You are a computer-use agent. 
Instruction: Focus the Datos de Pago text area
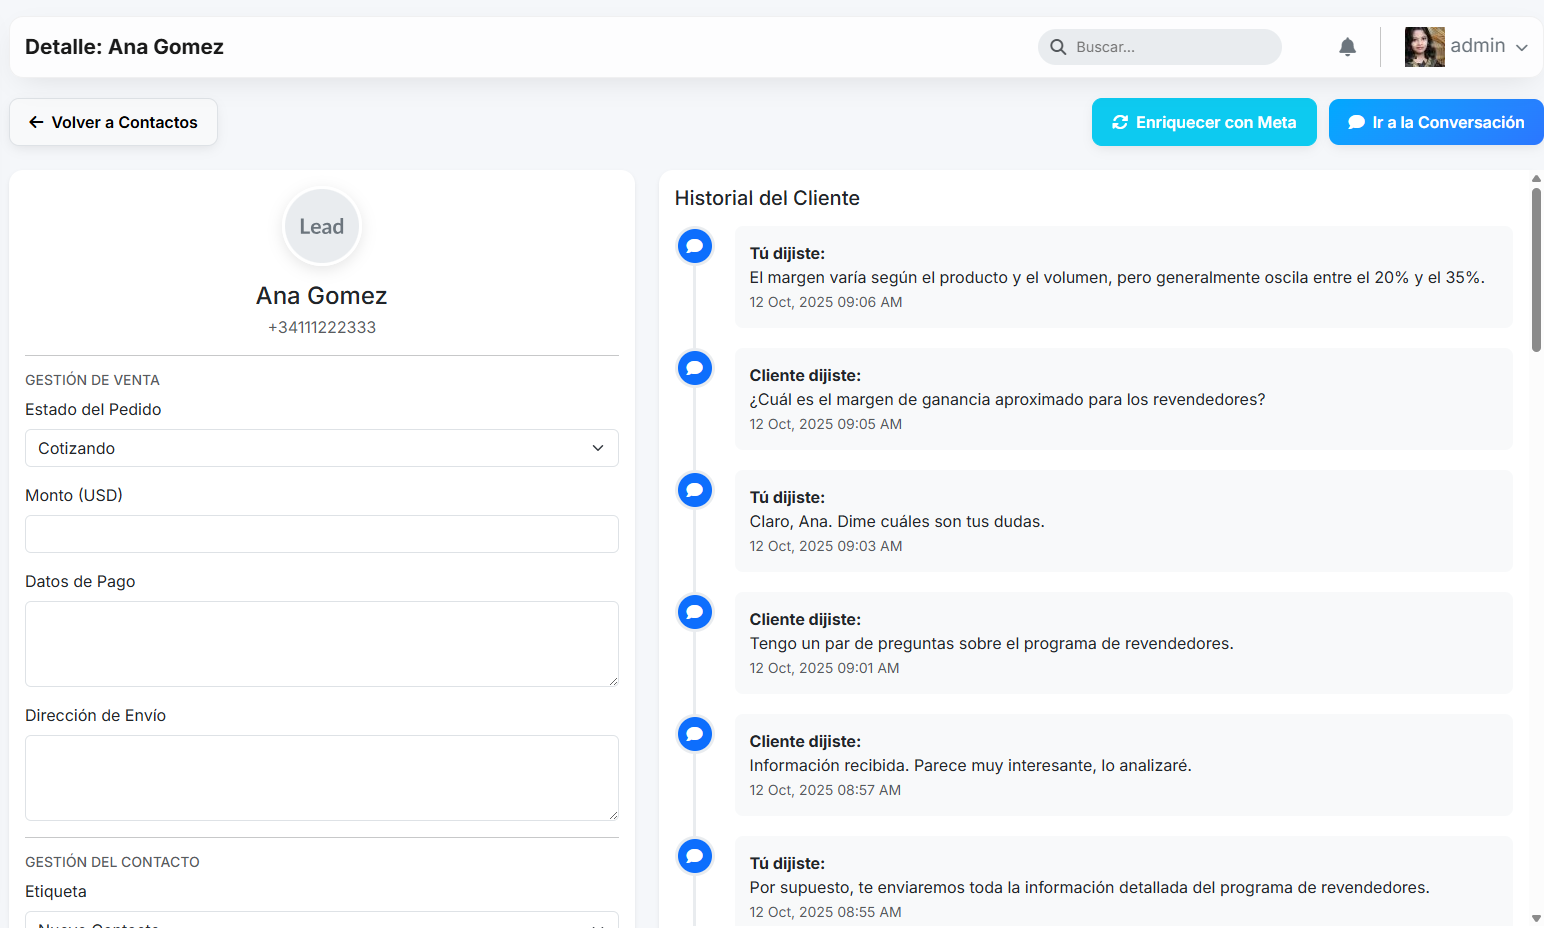pyautogui.click(x=321, y=644)
